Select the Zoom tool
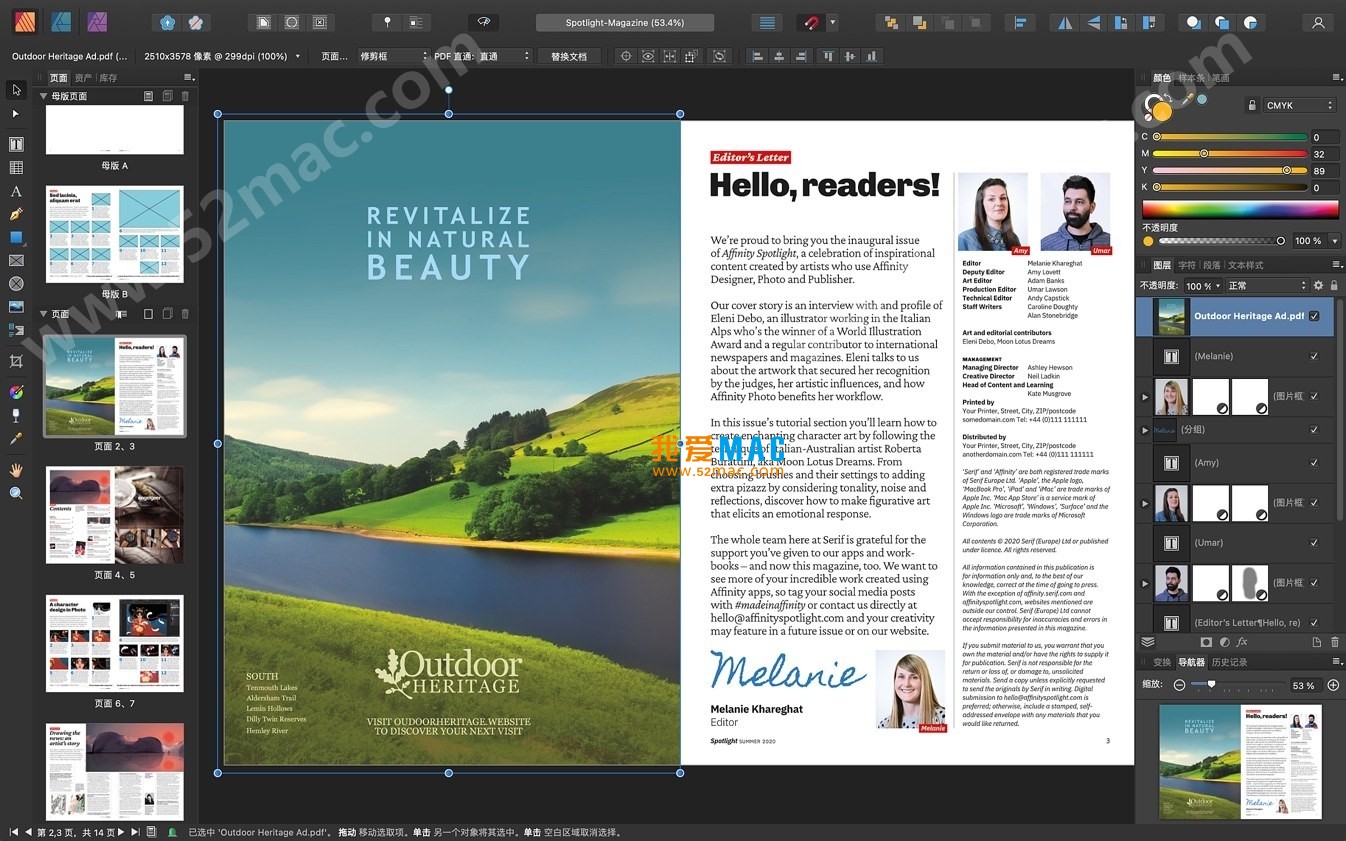The height and width of the screenshot is (841, 1346). [x=16, y=493]
